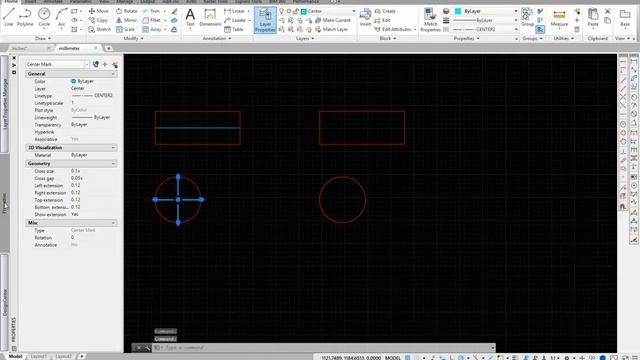Select the Dimension tool

coord(210,18)
